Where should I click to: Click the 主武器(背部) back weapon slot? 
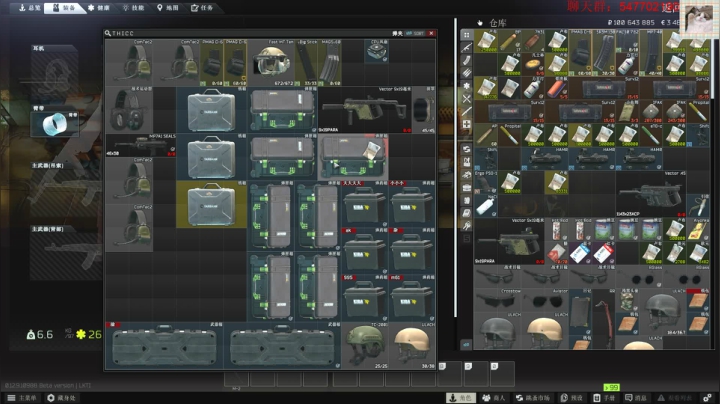pos(67,254)
